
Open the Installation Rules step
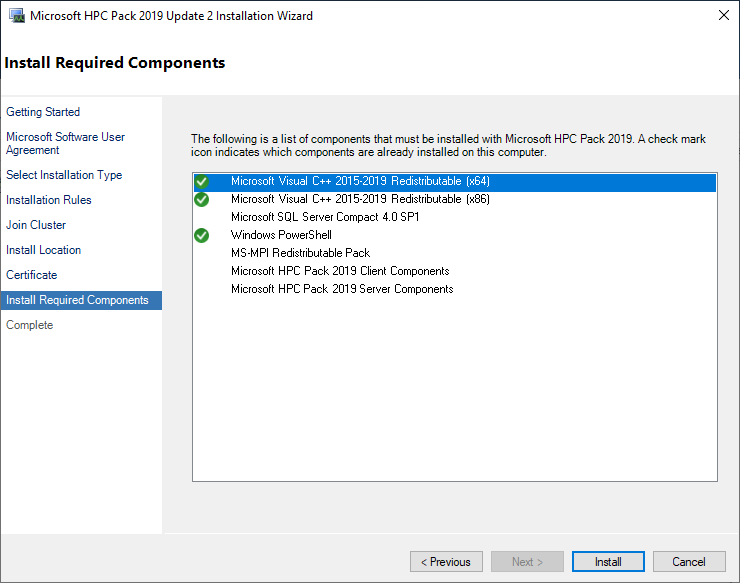click(49, 200)
